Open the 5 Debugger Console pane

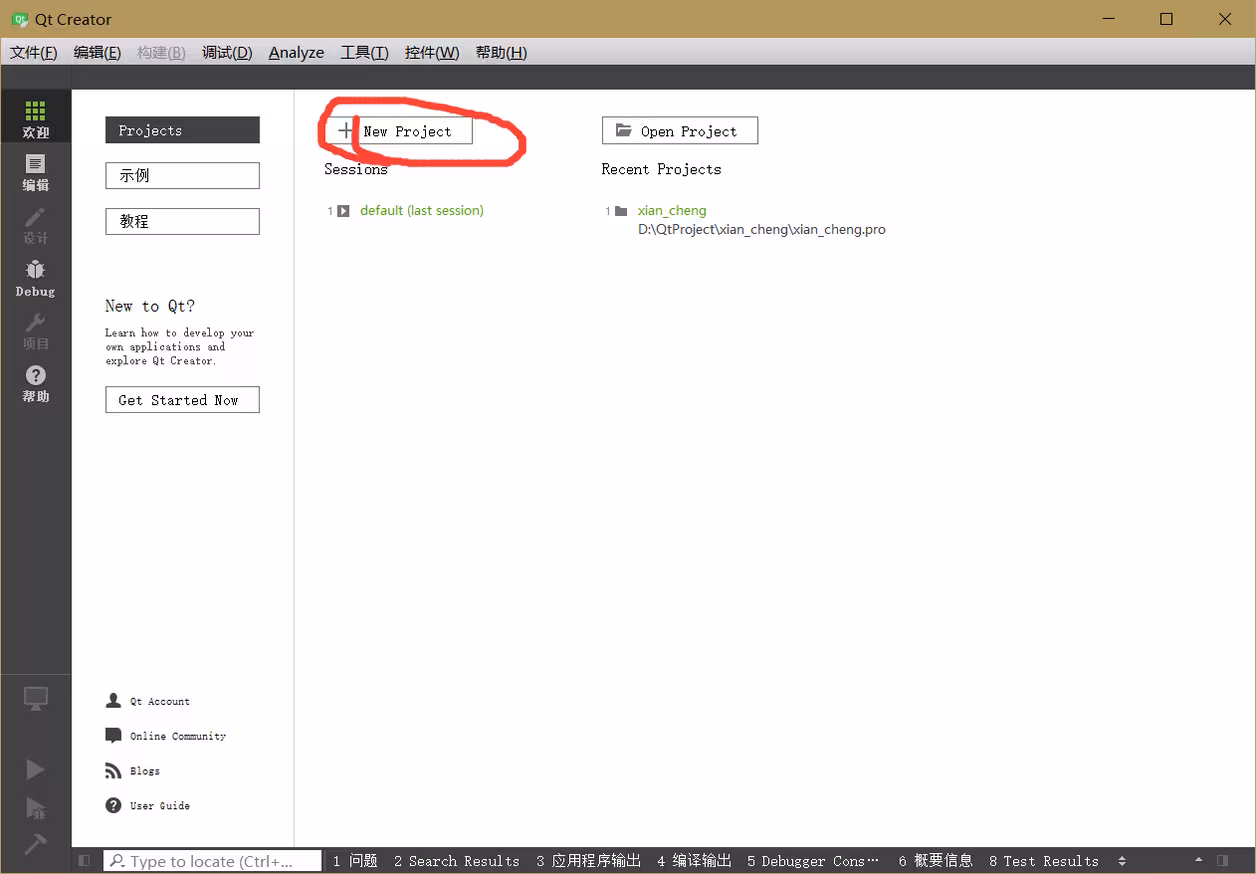point(813,861)
